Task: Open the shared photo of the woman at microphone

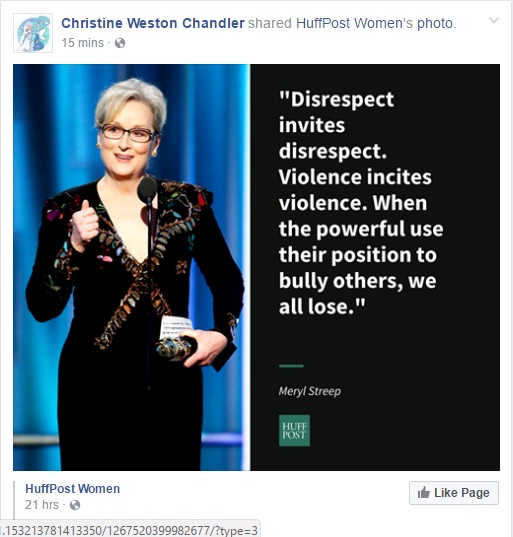Action: (132, 267)
